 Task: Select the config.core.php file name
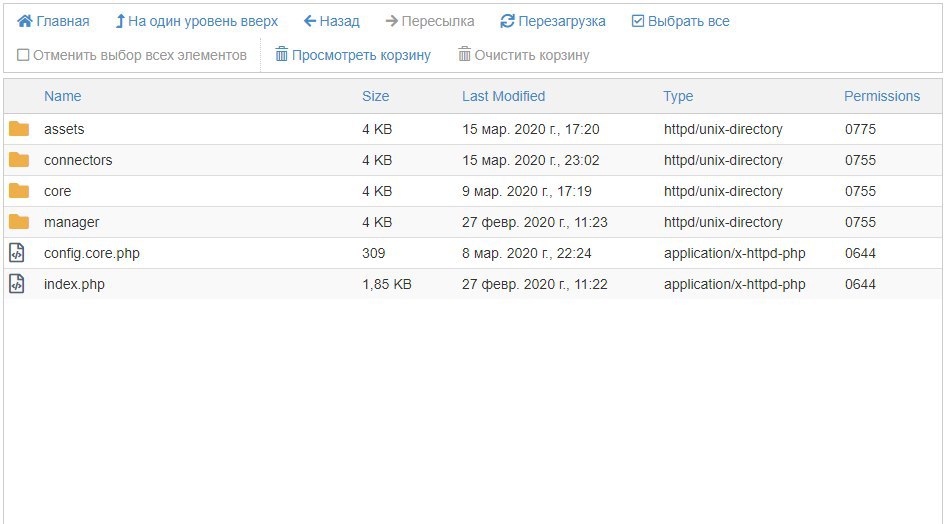(92, 254)
